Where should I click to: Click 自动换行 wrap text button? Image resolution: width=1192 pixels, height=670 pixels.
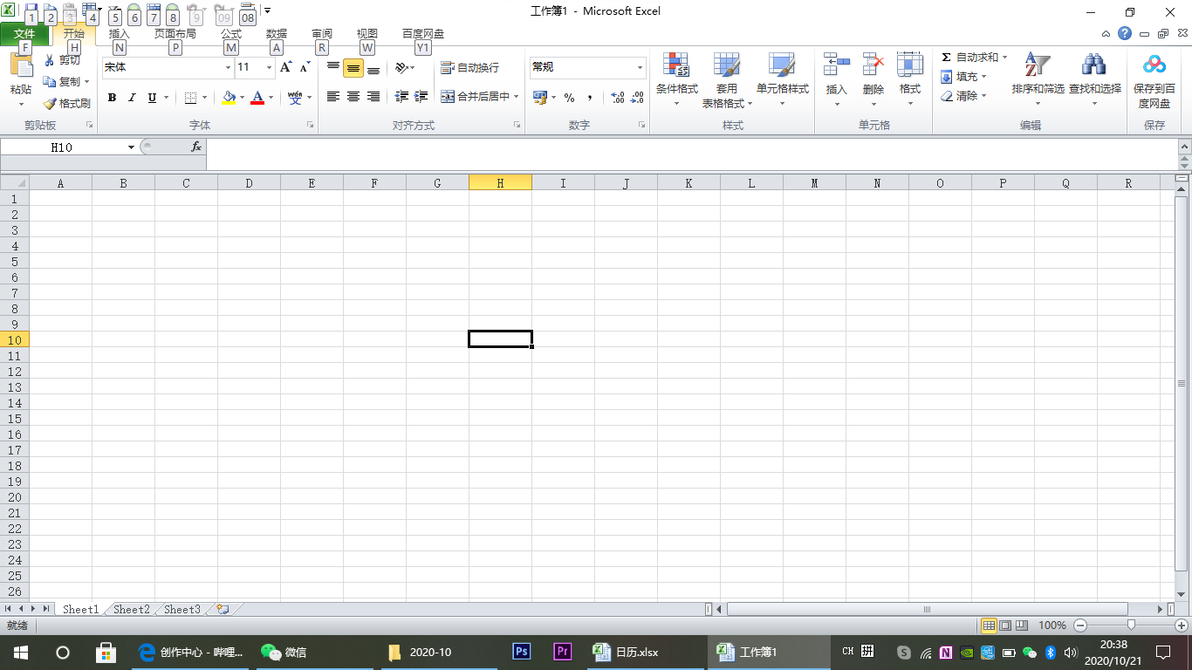pos(470,68)
